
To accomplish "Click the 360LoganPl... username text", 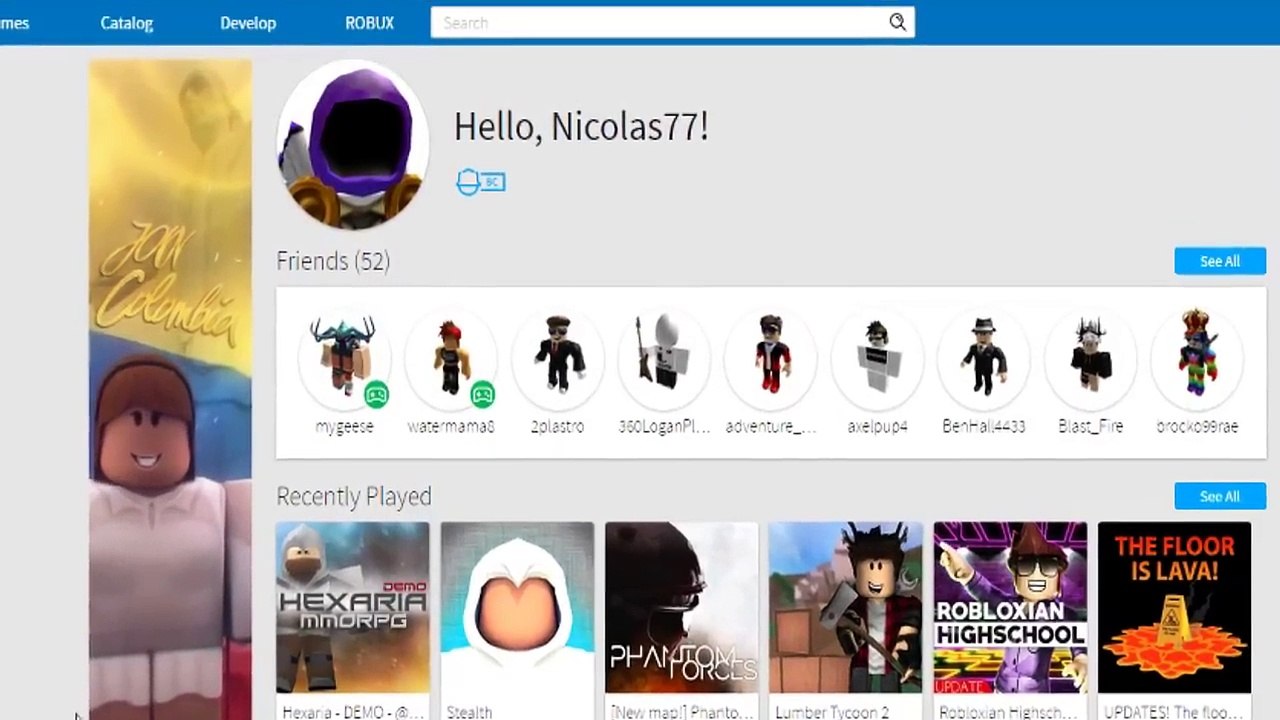I will tap(664, 426).
